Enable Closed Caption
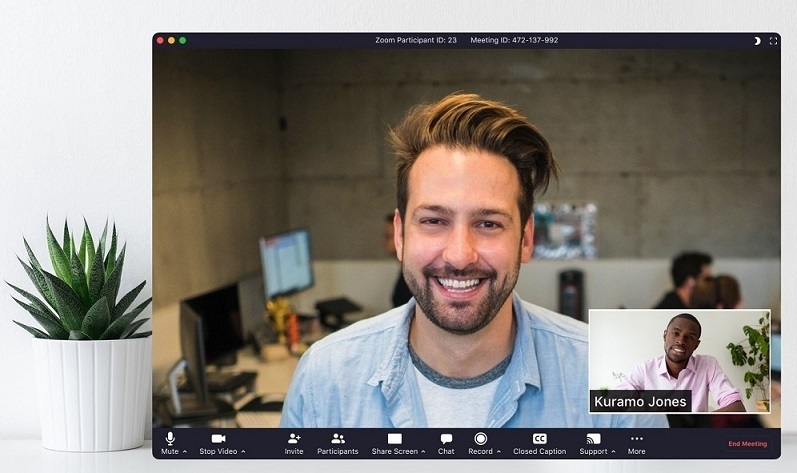Image resolution: width=797 pixels, height=473 pixels. click(x=539, y=439)
